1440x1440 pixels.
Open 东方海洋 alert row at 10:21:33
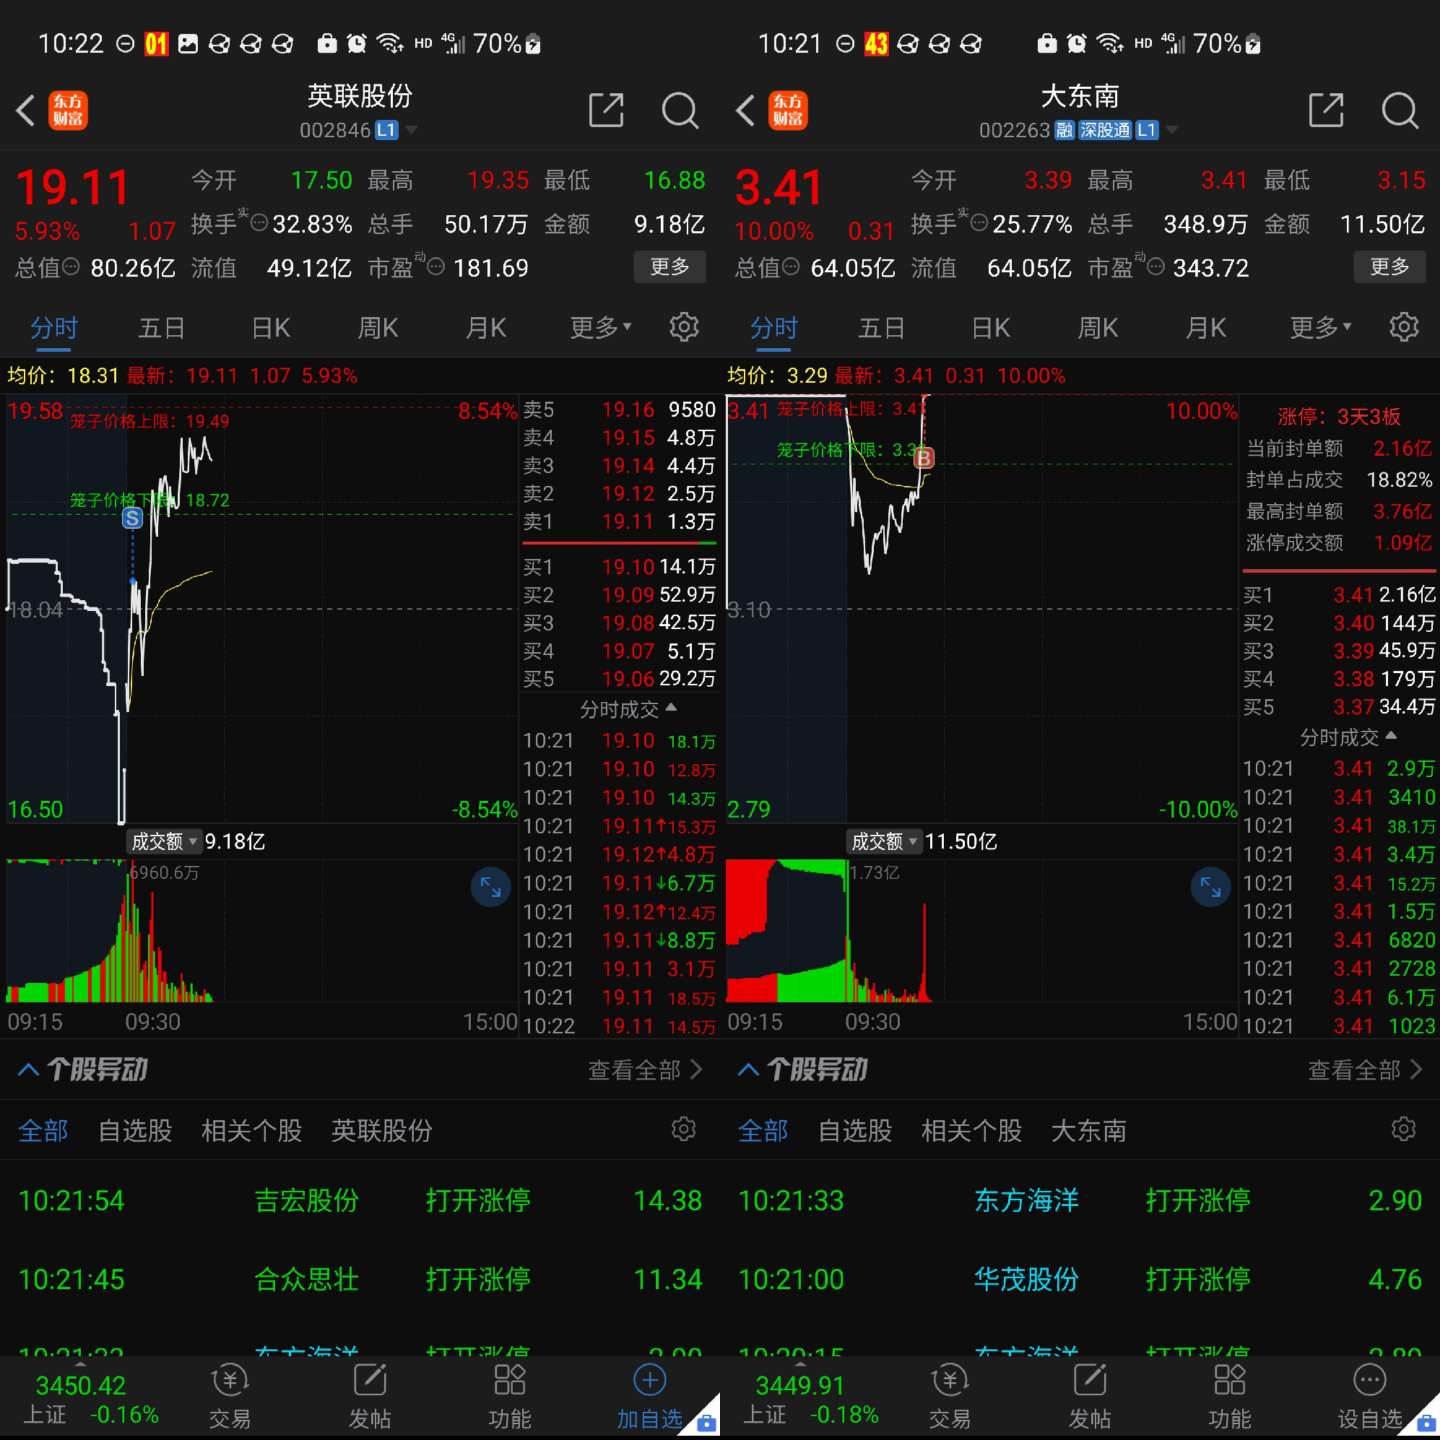[x=1080, y=1200]
